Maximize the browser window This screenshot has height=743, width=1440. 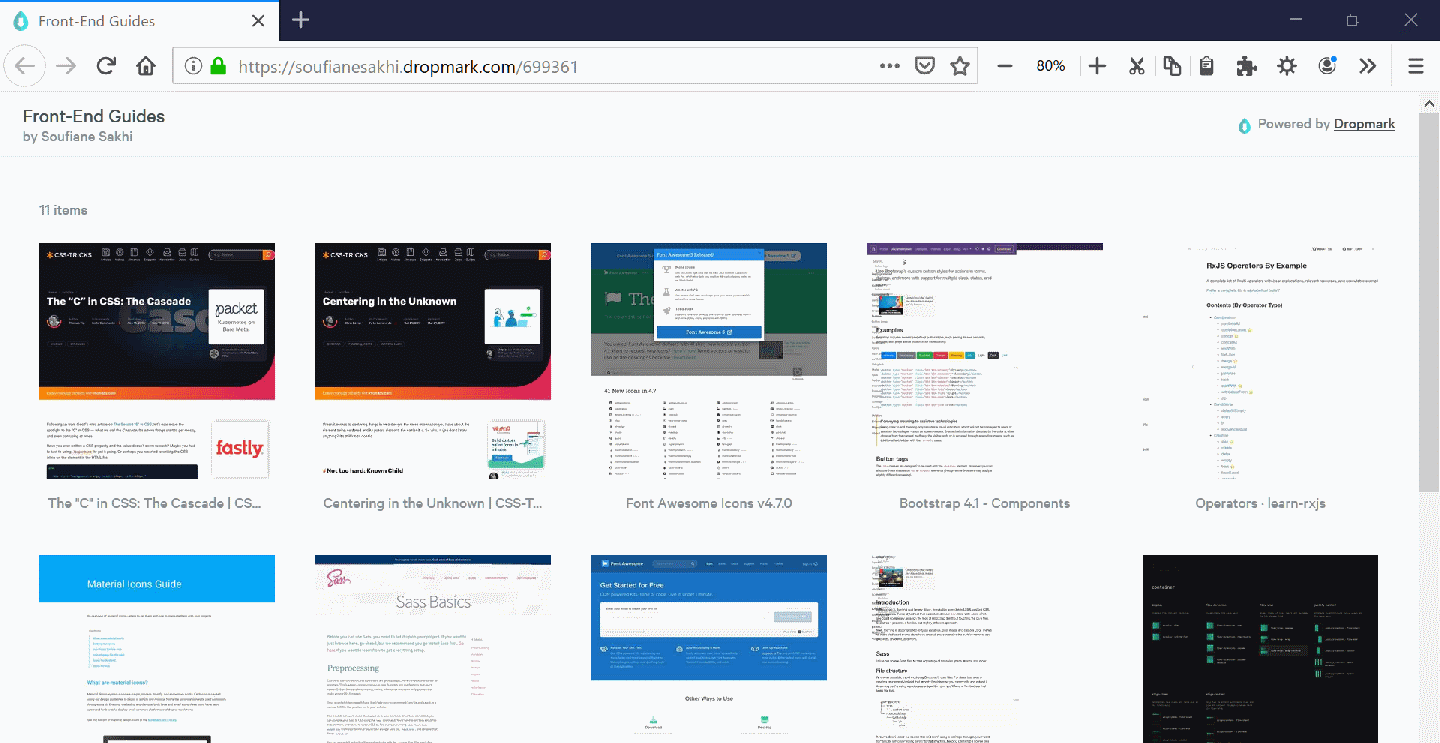click(x=1352, y=20)
